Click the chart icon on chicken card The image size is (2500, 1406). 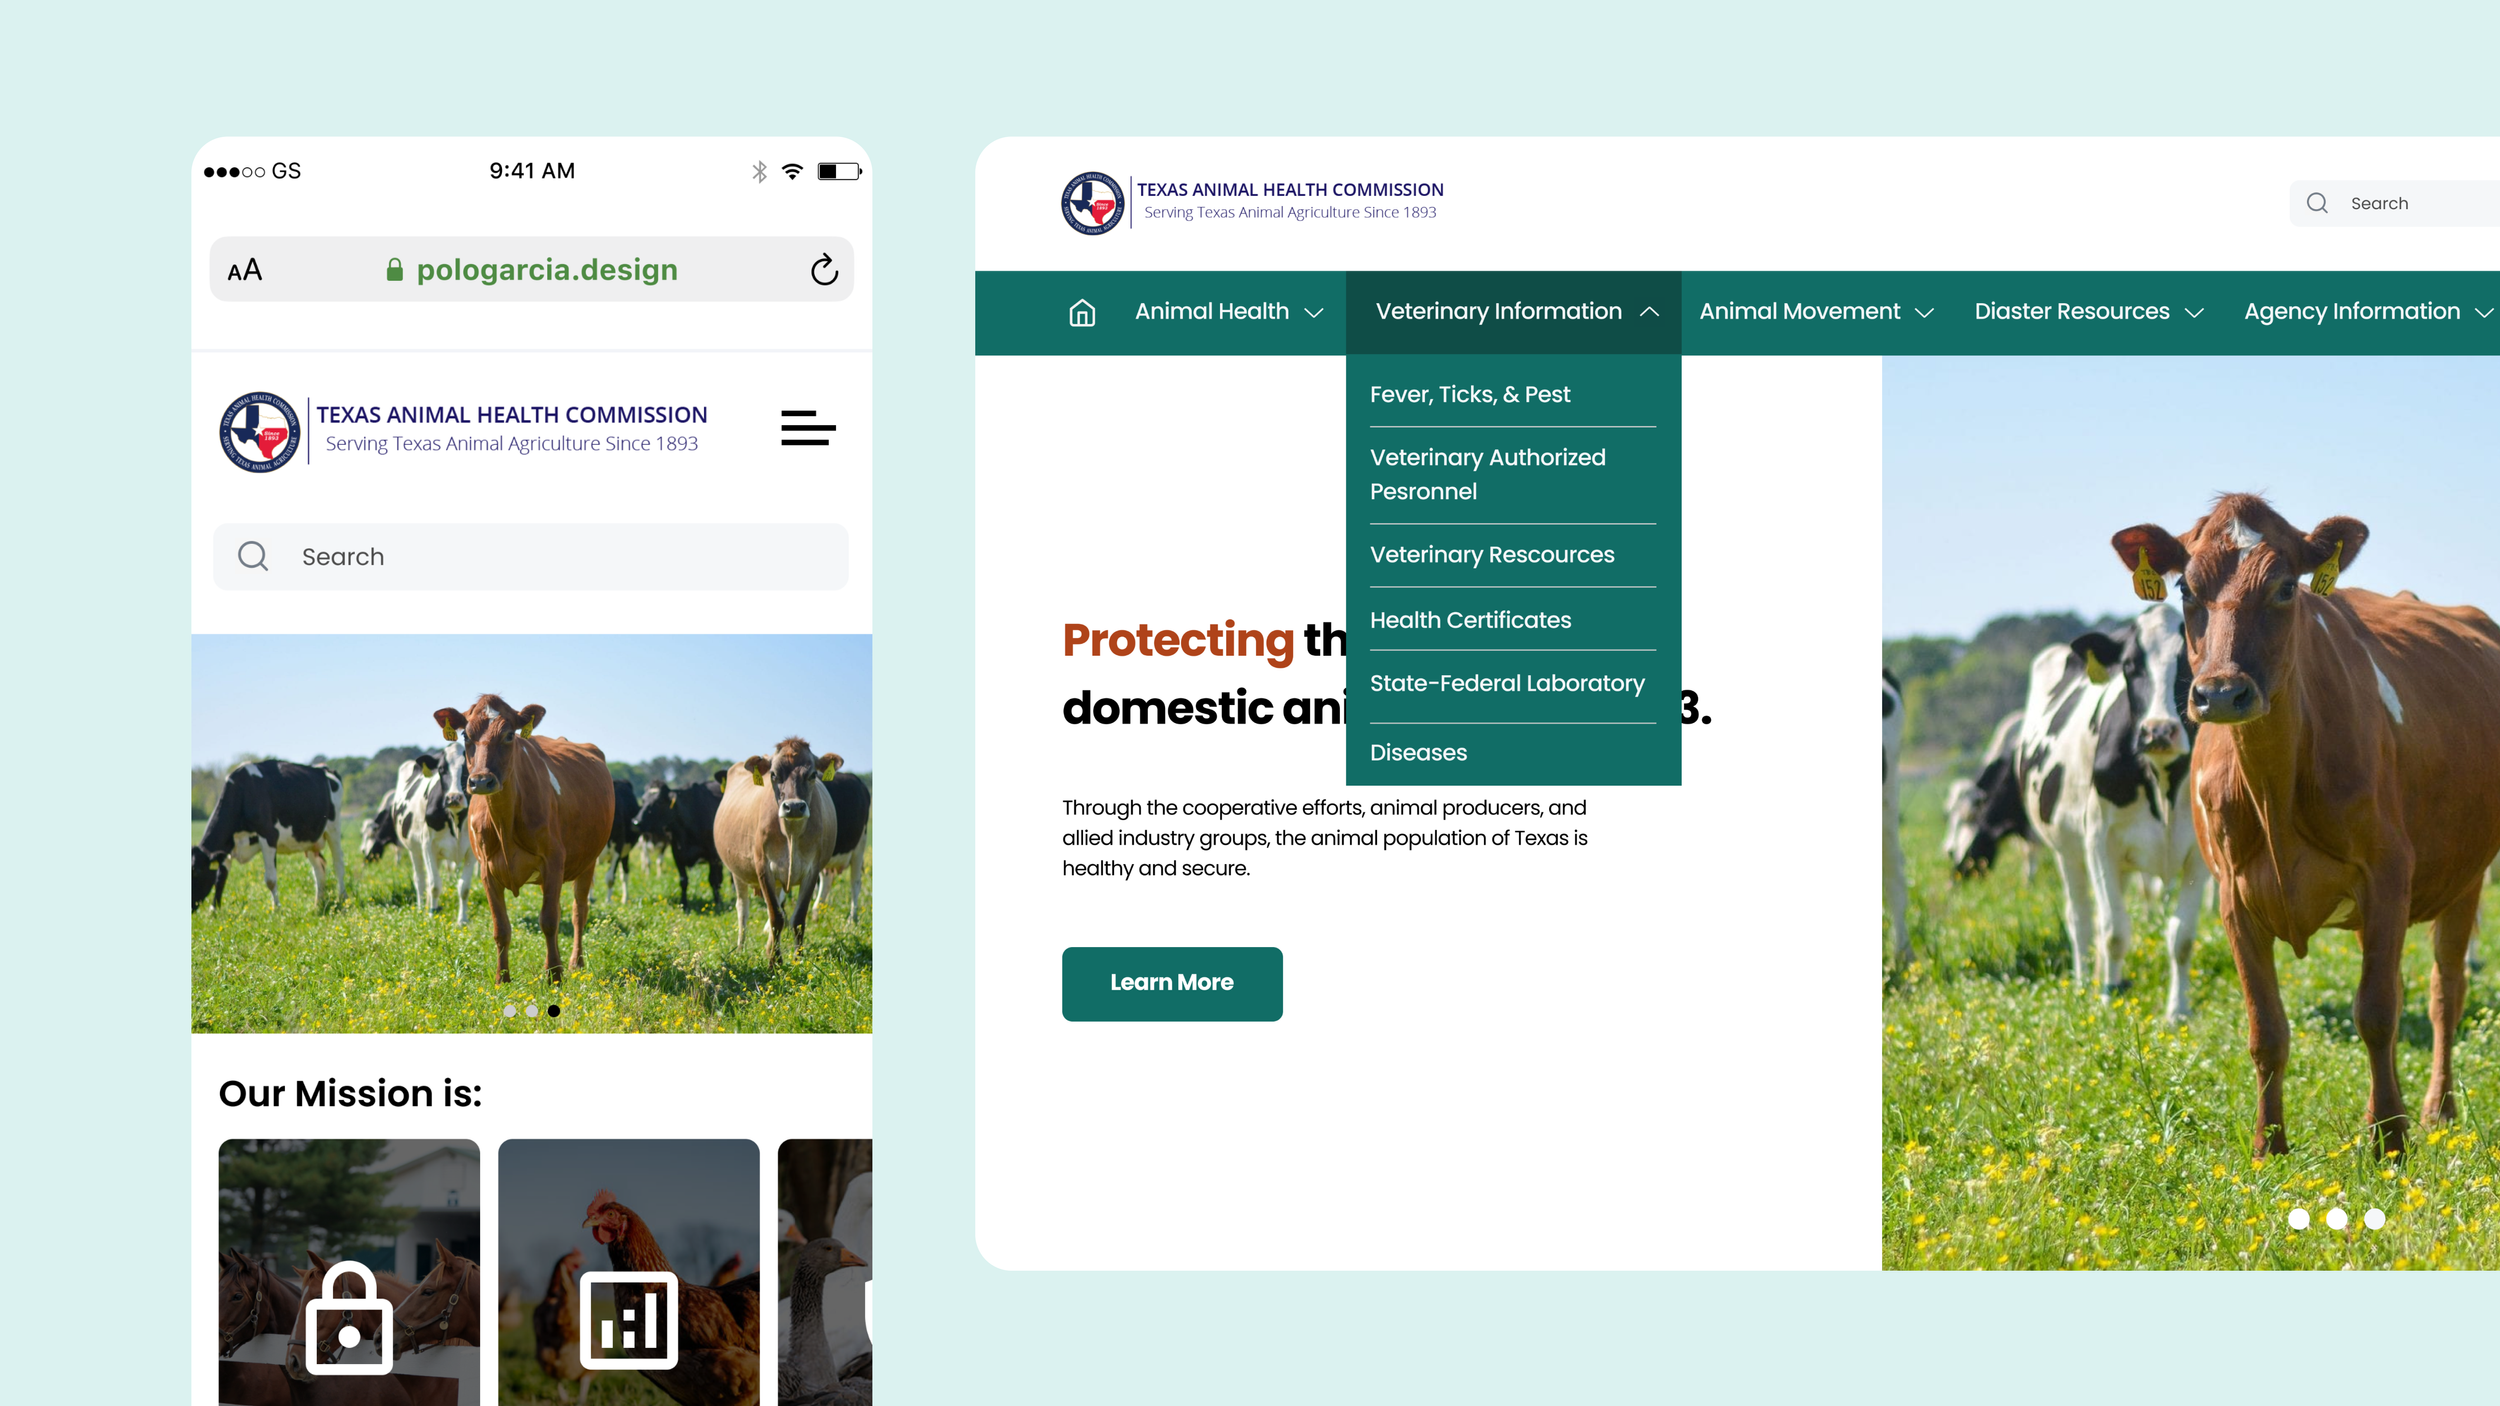pyautogui.click(x=628, y=1320)
